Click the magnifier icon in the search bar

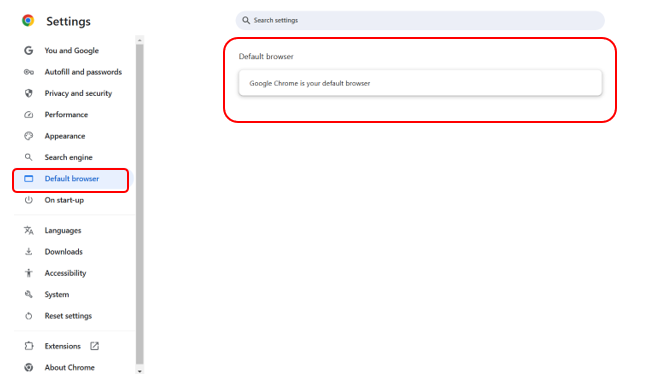pos(246,20)
